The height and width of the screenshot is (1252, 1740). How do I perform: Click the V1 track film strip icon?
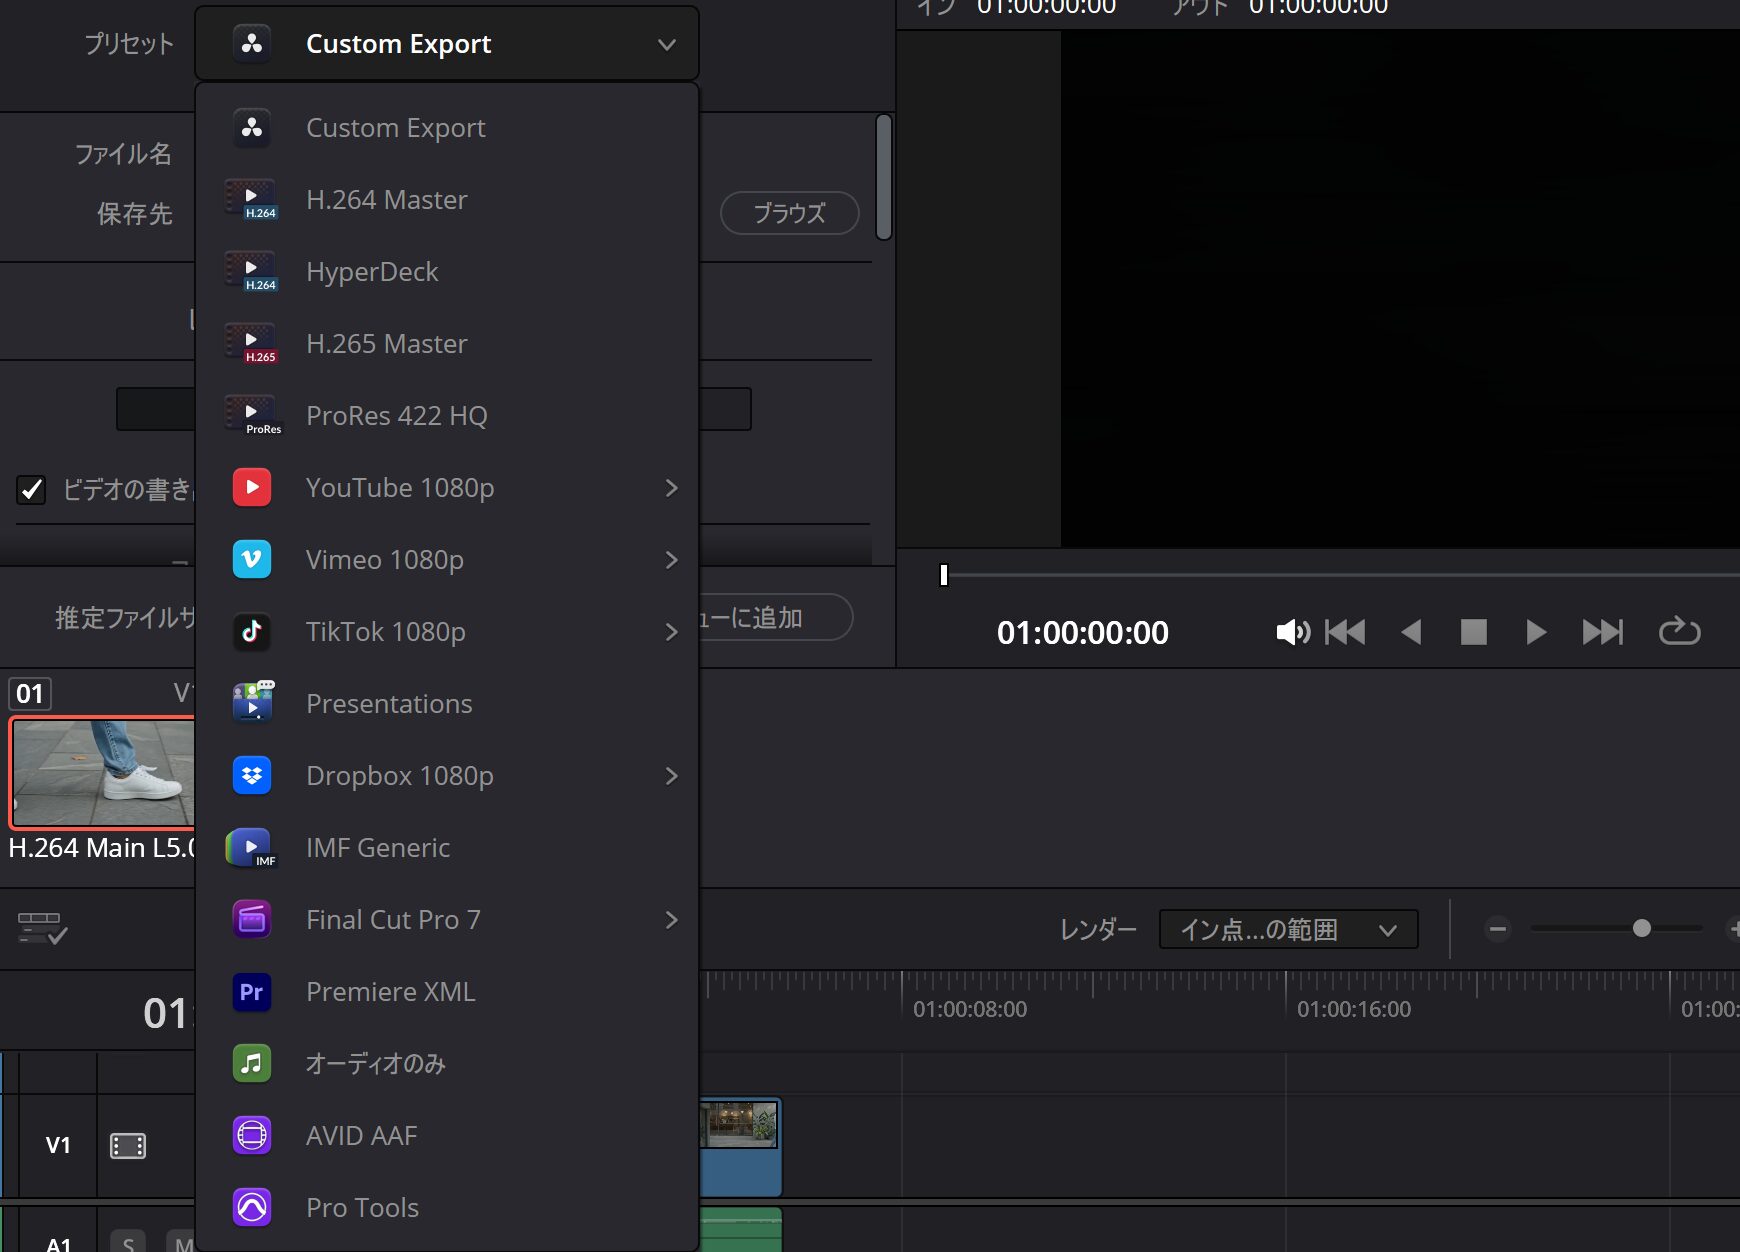[128, 1145]
